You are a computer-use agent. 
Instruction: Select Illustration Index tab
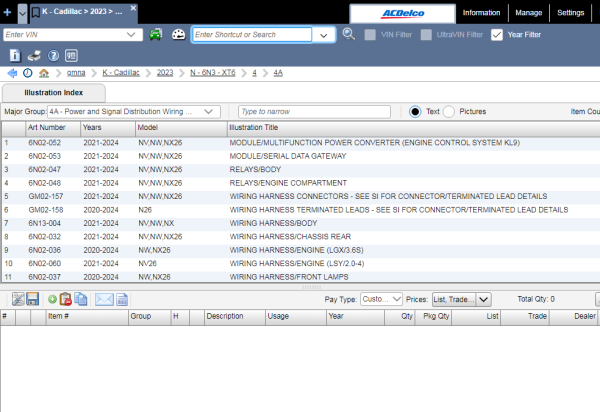coord(54,93)
